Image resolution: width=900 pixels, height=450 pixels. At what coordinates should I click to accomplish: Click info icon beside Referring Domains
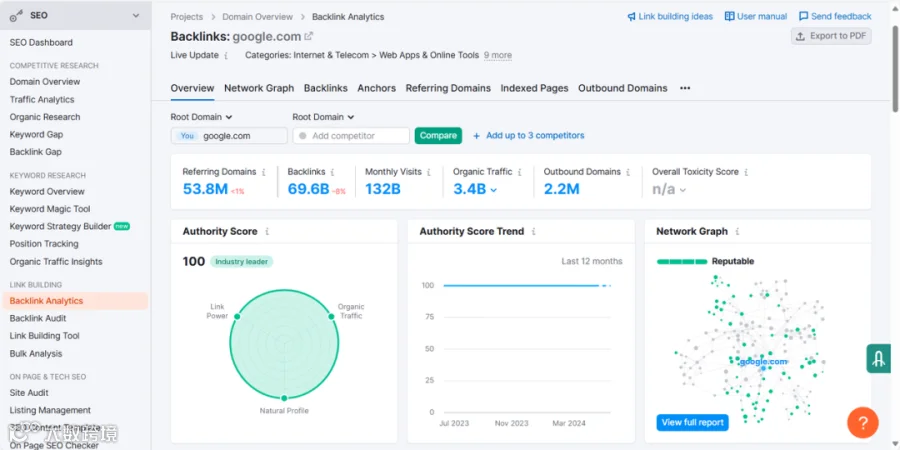tap(263, 172)
